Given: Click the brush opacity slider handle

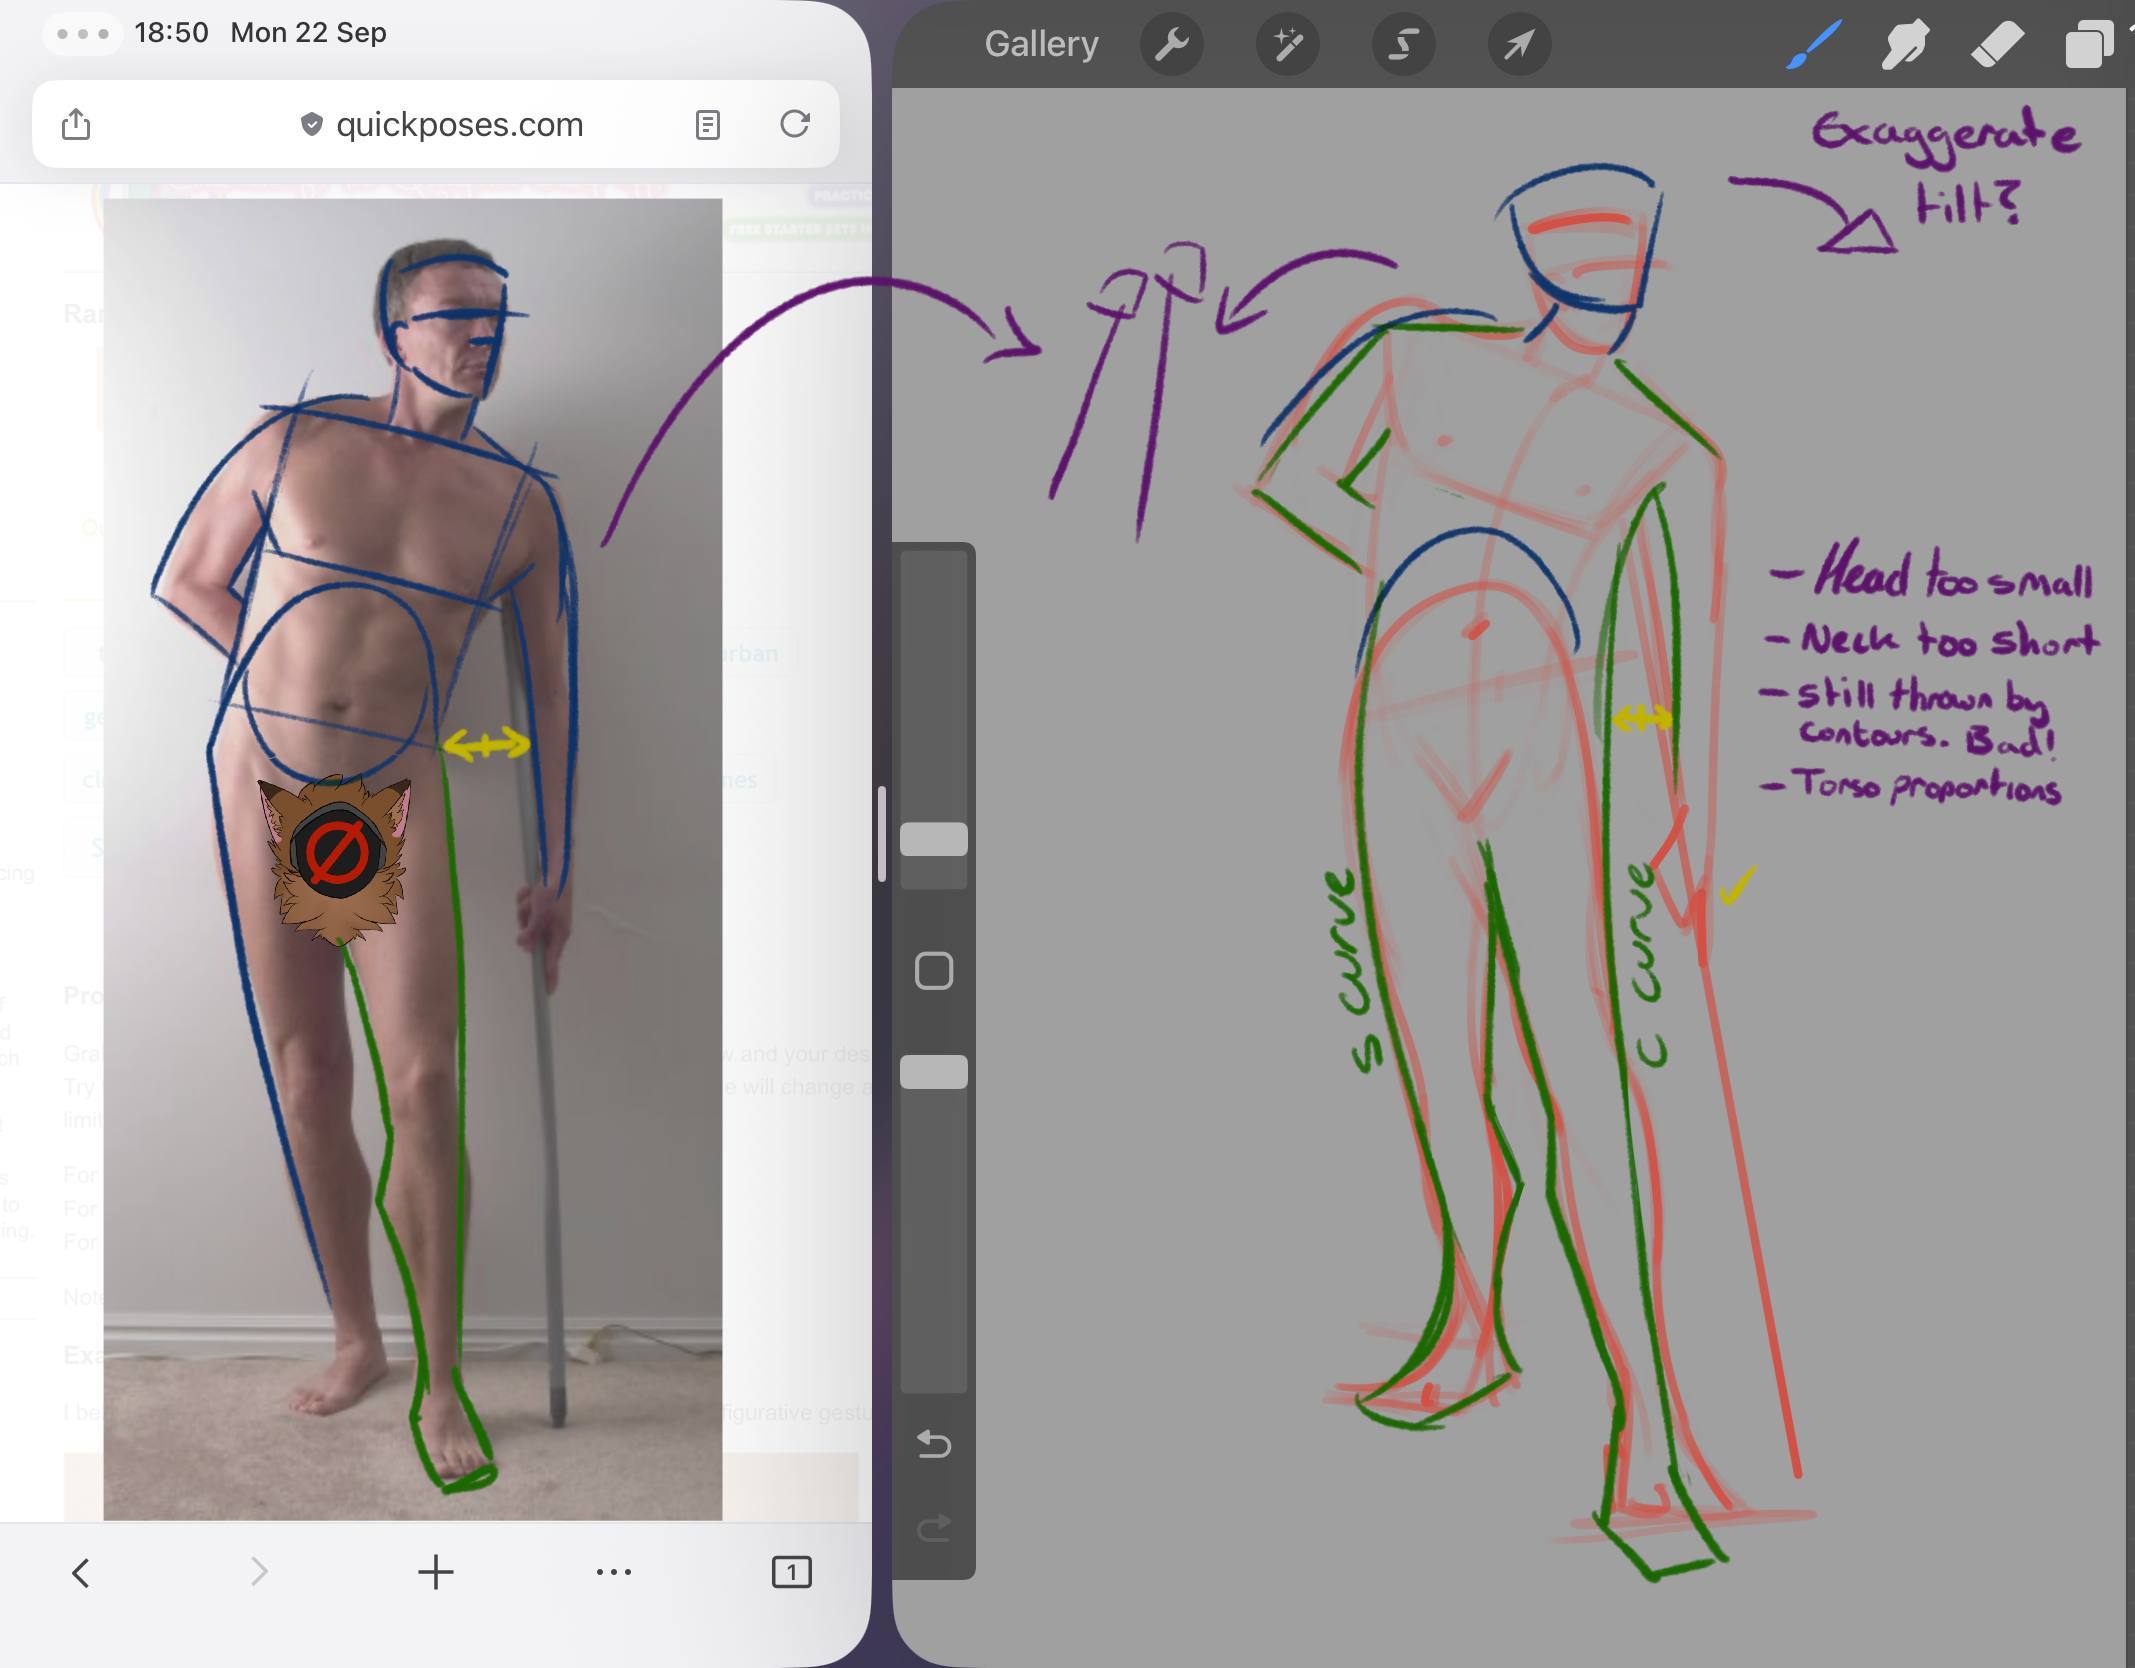Looking at the screenshot, I should pyautogui.click(x=933, y=1071).
